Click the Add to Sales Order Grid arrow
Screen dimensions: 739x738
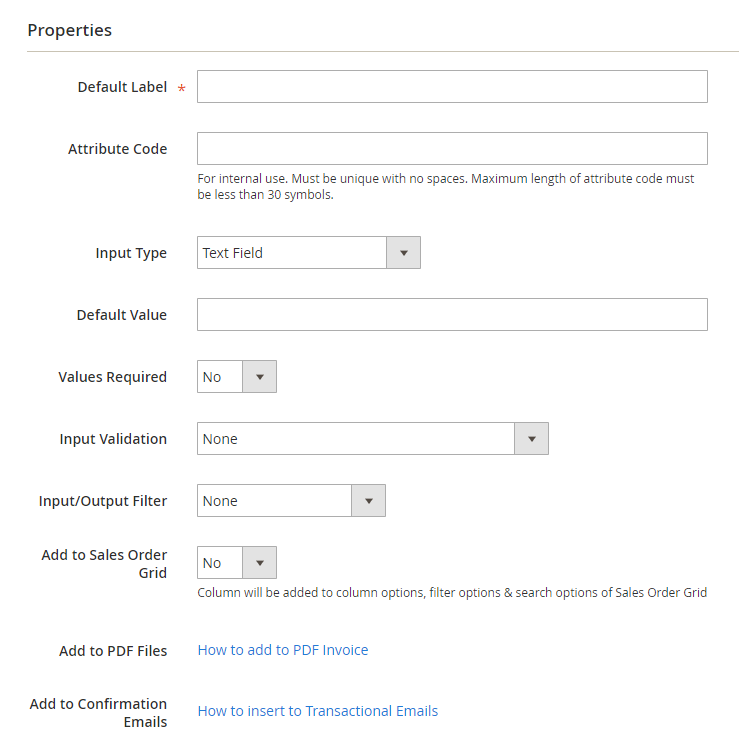click(x=259, y=563)
